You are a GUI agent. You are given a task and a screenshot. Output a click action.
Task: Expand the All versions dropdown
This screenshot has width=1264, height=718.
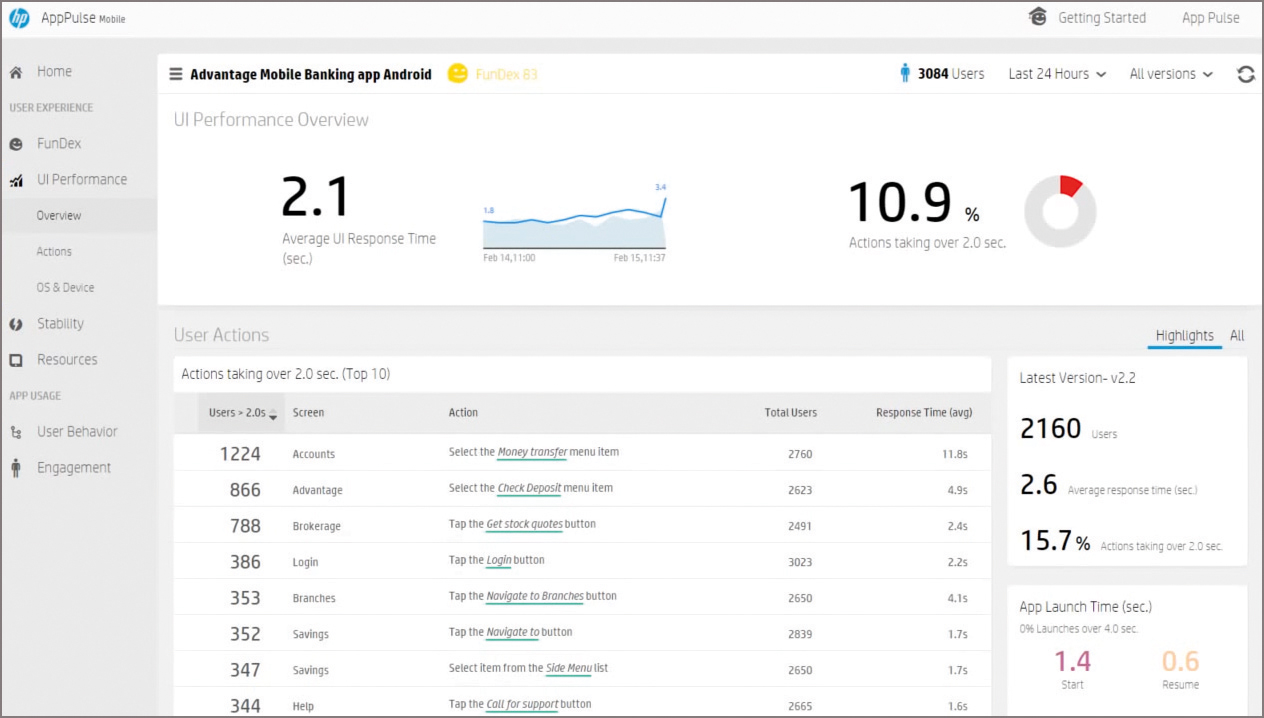click(x=1170, y=74)
